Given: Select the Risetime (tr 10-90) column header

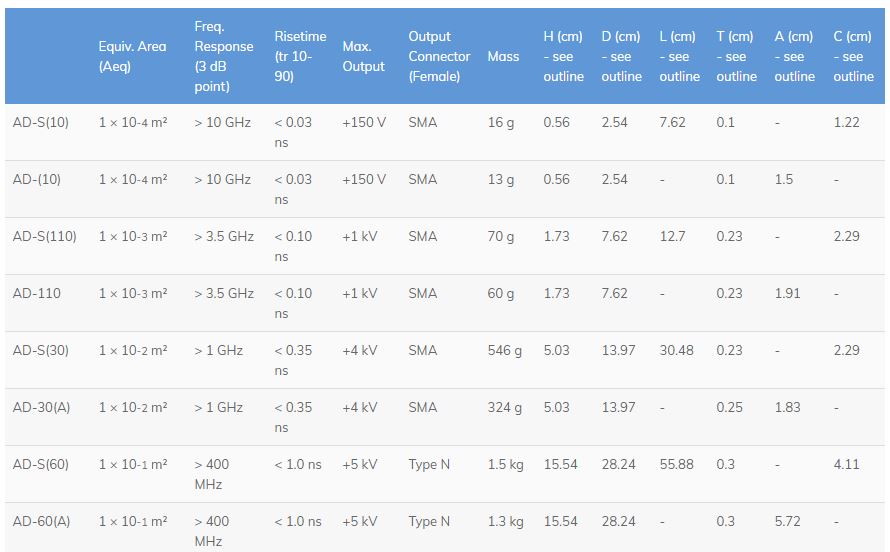Looking at the screenshot, I should (x=300, y=56).
